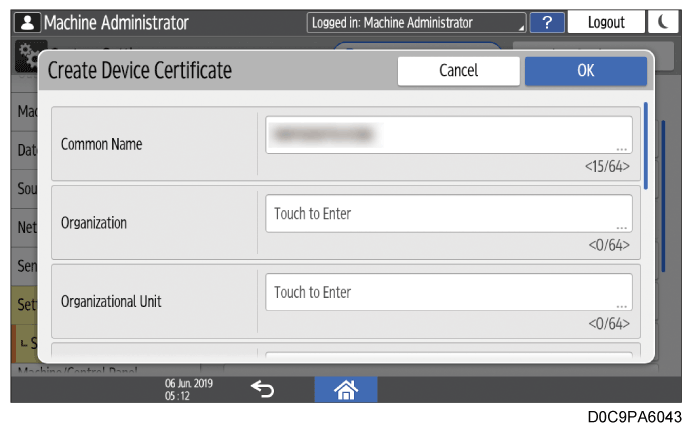
Task: Expand the 'Logged in: Machine Administrator' box
Action: tap(416, 22)
